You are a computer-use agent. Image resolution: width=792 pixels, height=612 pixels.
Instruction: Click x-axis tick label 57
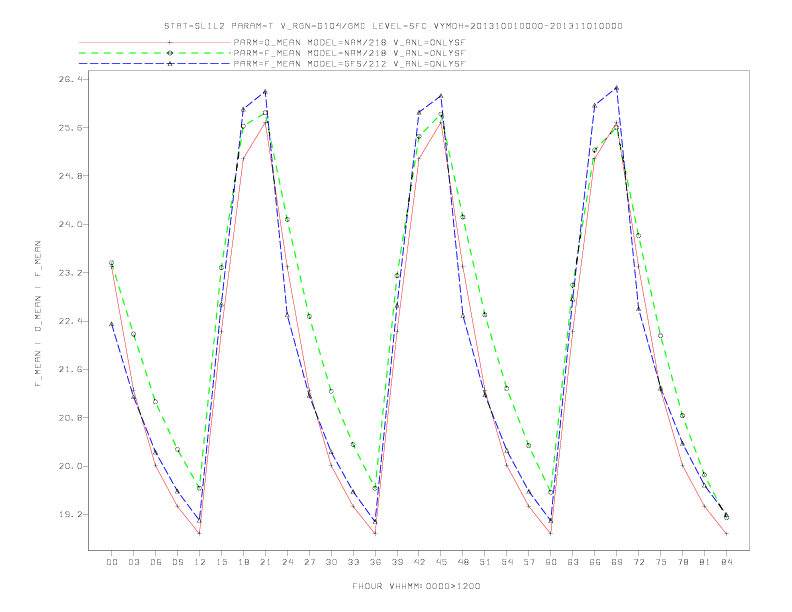click(529, 562)
